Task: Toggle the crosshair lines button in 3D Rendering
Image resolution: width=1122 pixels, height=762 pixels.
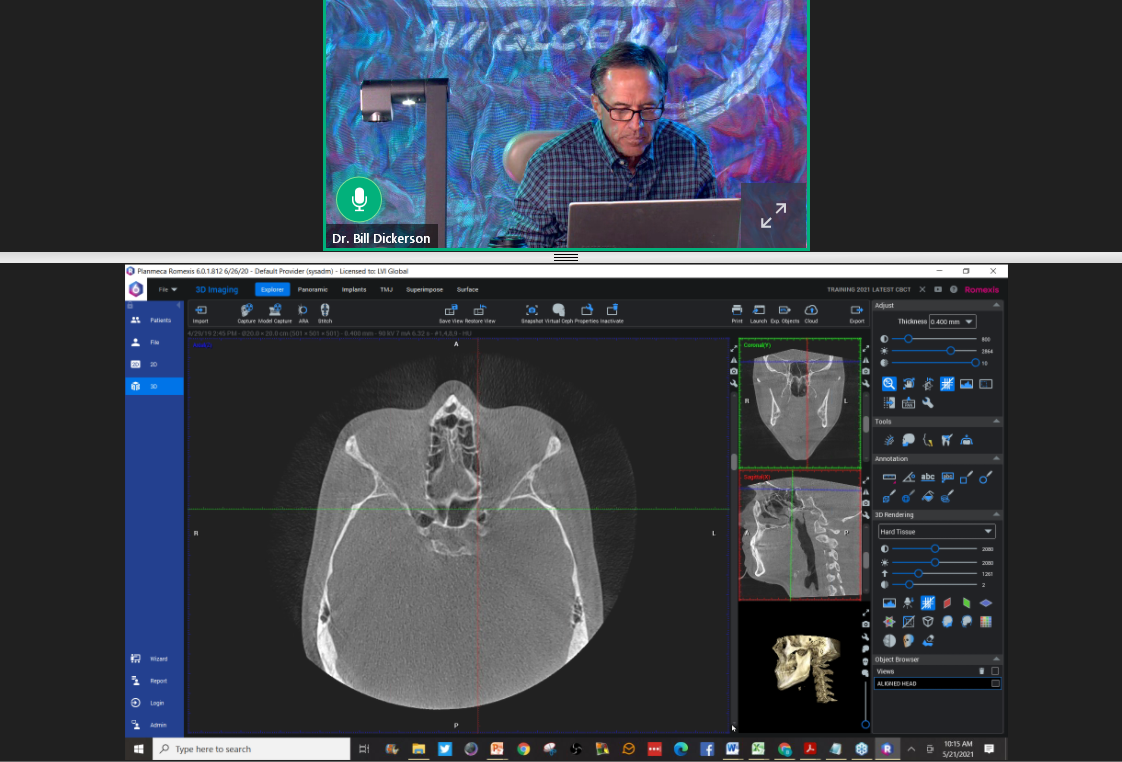Action: click(x=928, y=603)
